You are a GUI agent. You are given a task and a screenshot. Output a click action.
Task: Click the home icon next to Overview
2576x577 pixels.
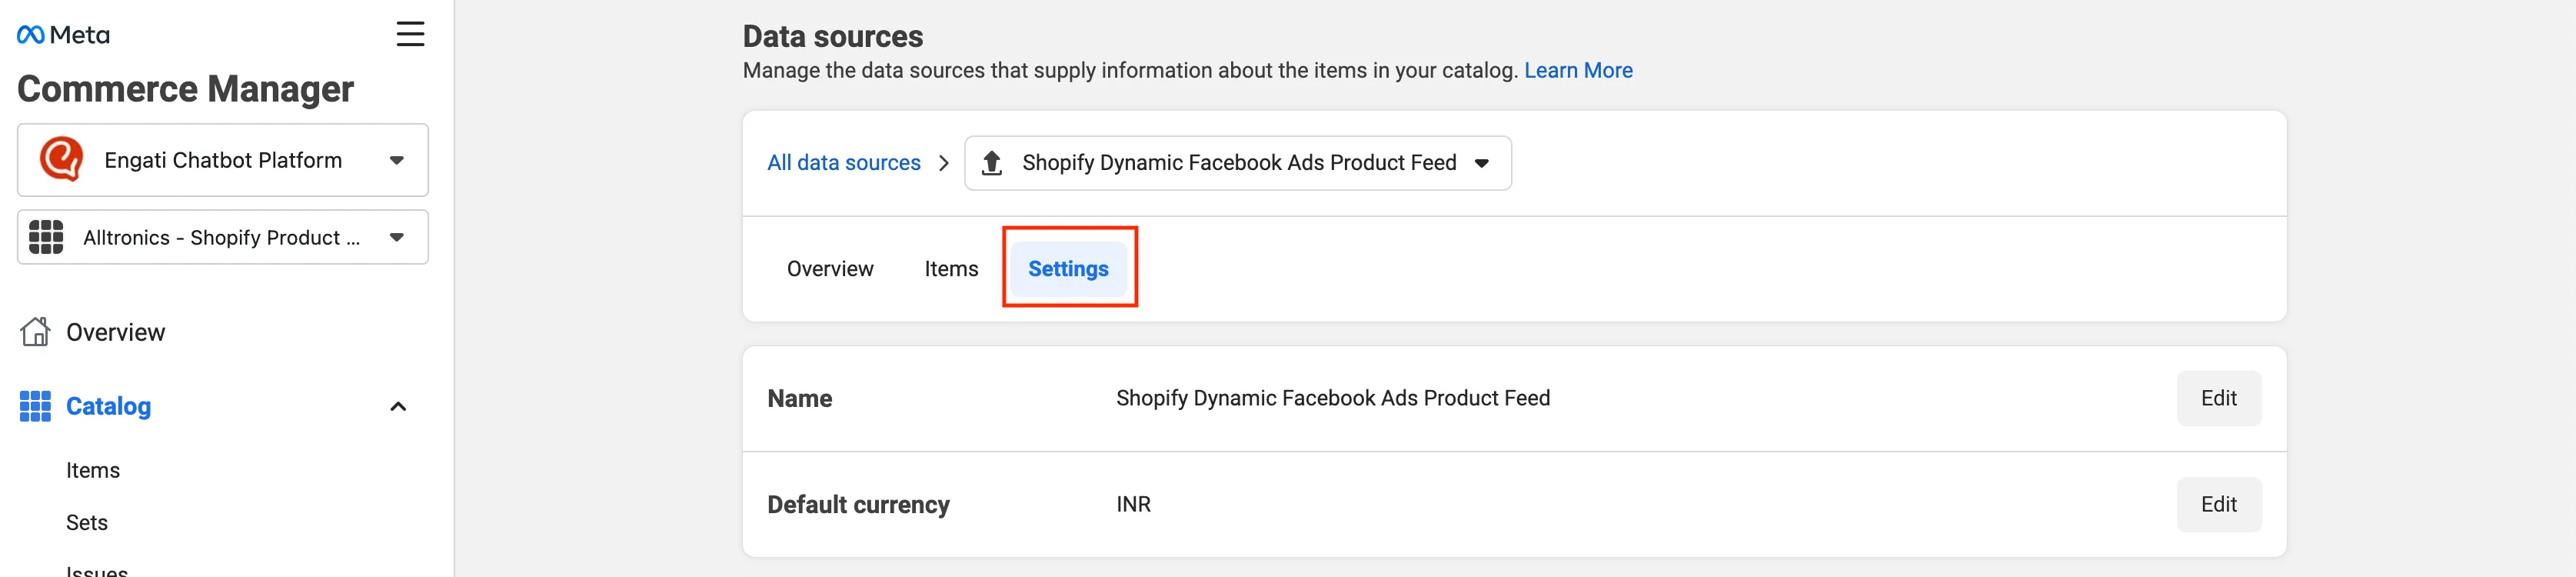(x=36, y=331)
